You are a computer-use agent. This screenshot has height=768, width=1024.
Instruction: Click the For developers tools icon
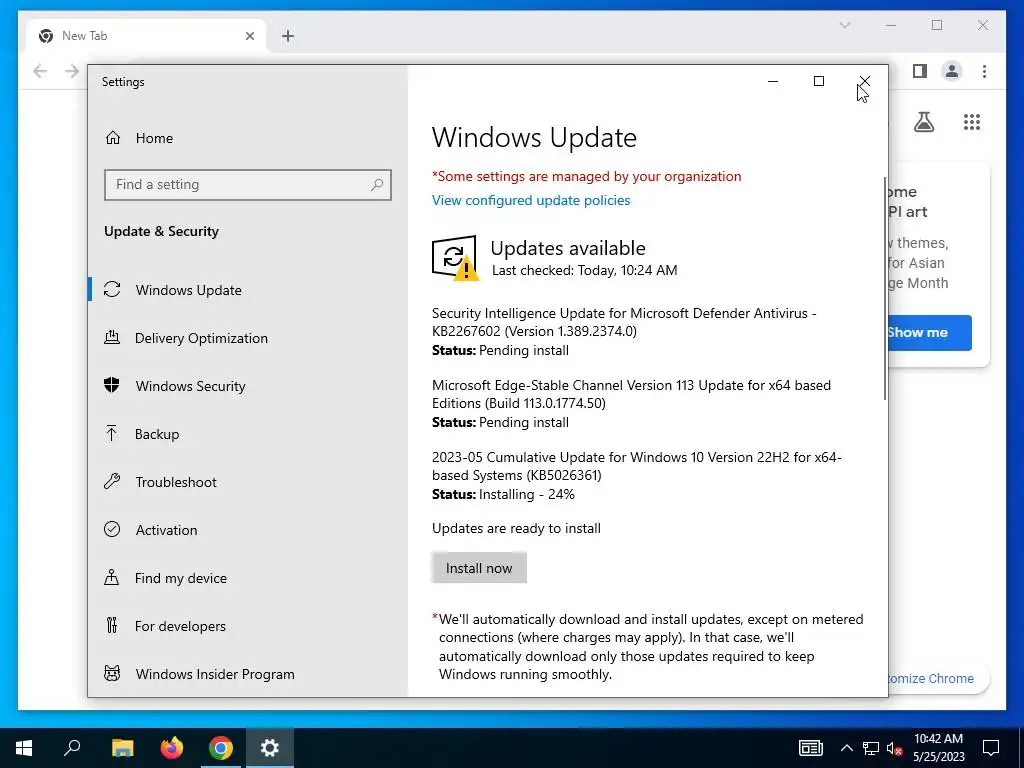[112, 625]
